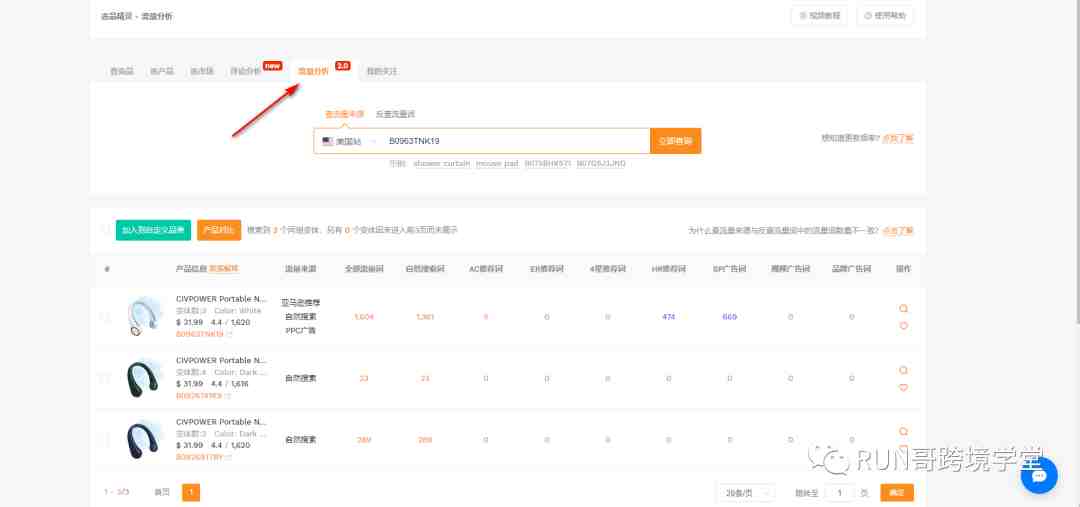
Task: Select the 我的关注 tab
Action: pos(381,71)
